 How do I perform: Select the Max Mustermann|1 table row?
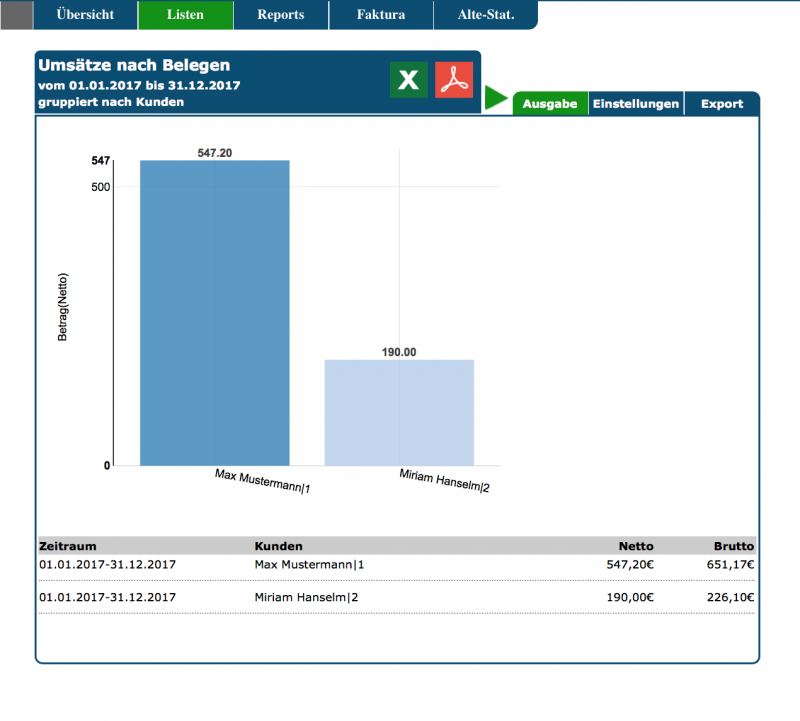[x=309, y=565]
